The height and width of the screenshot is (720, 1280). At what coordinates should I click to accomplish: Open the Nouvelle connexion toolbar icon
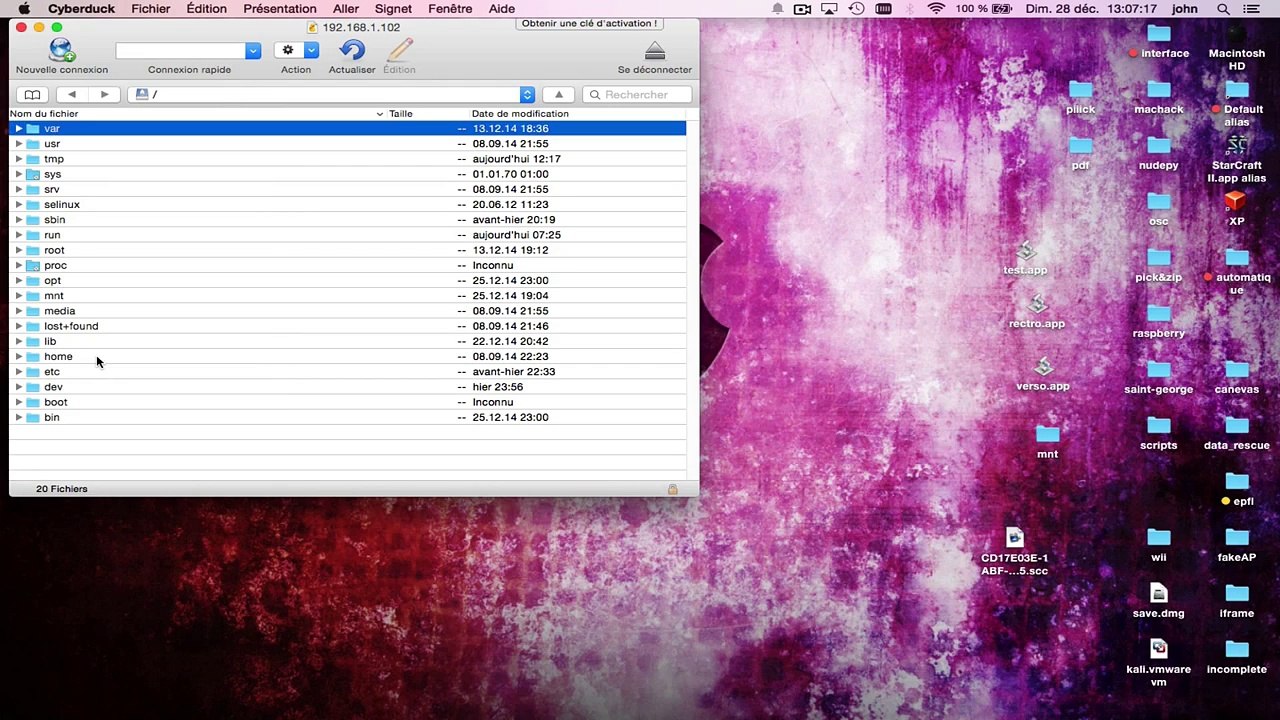point(61,50)
